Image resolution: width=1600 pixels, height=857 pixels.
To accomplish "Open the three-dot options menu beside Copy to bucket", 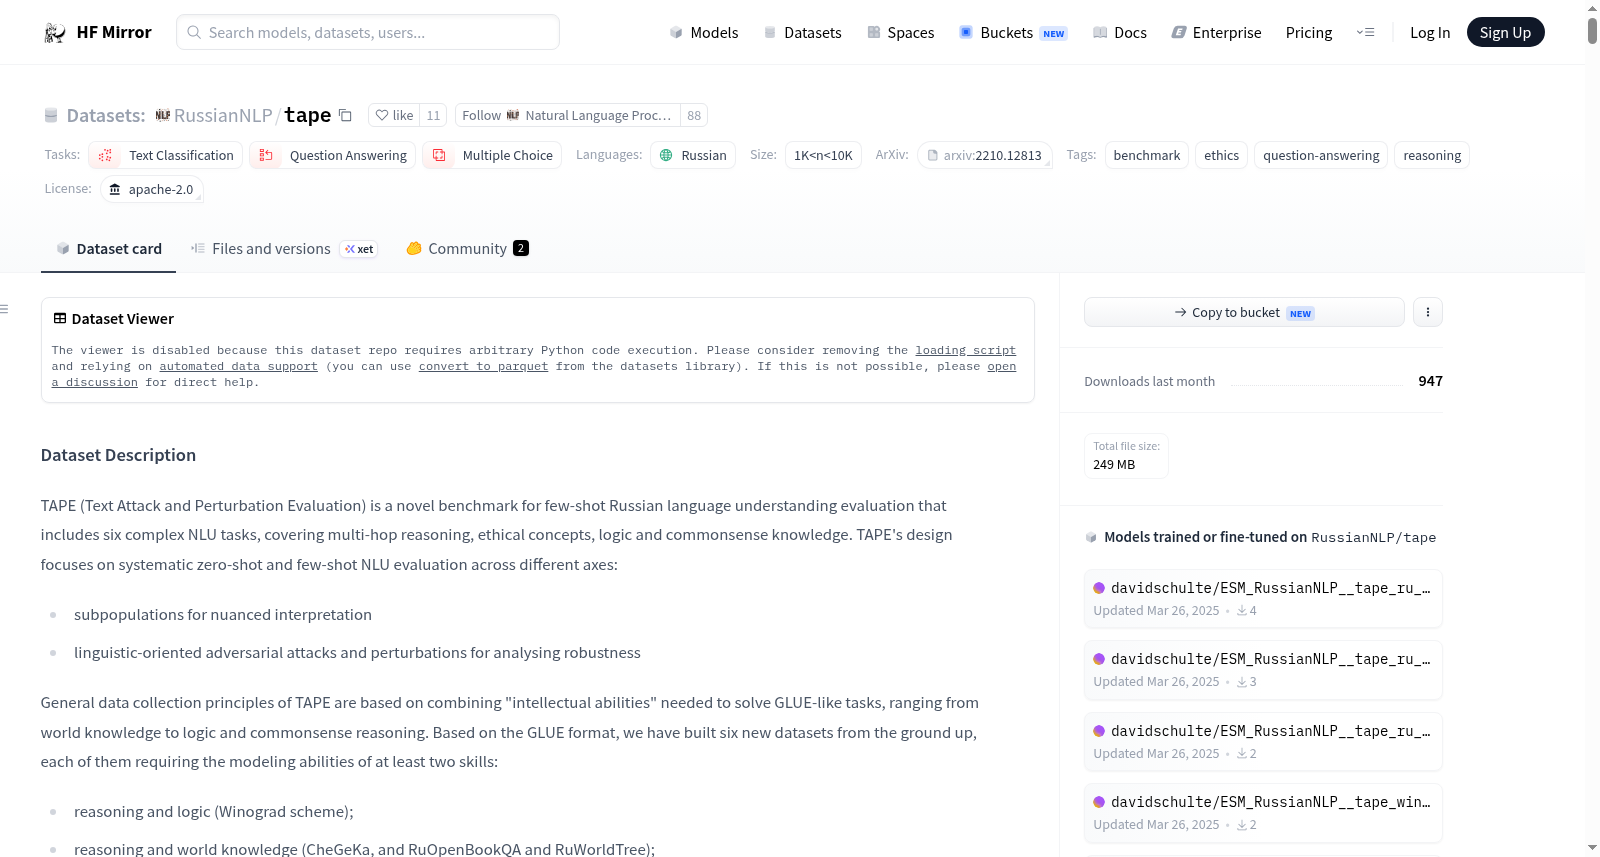I will [x=1427, y=312].
